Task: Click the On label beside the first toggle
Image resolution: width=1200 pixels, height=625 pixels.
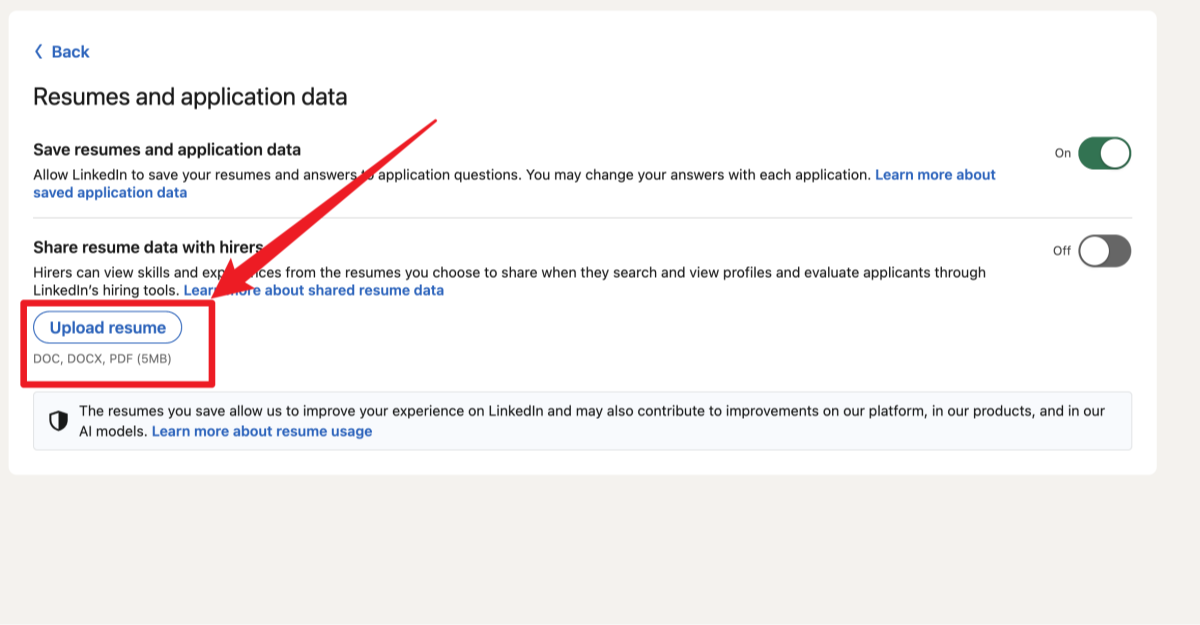Action: pos(1063,153)
